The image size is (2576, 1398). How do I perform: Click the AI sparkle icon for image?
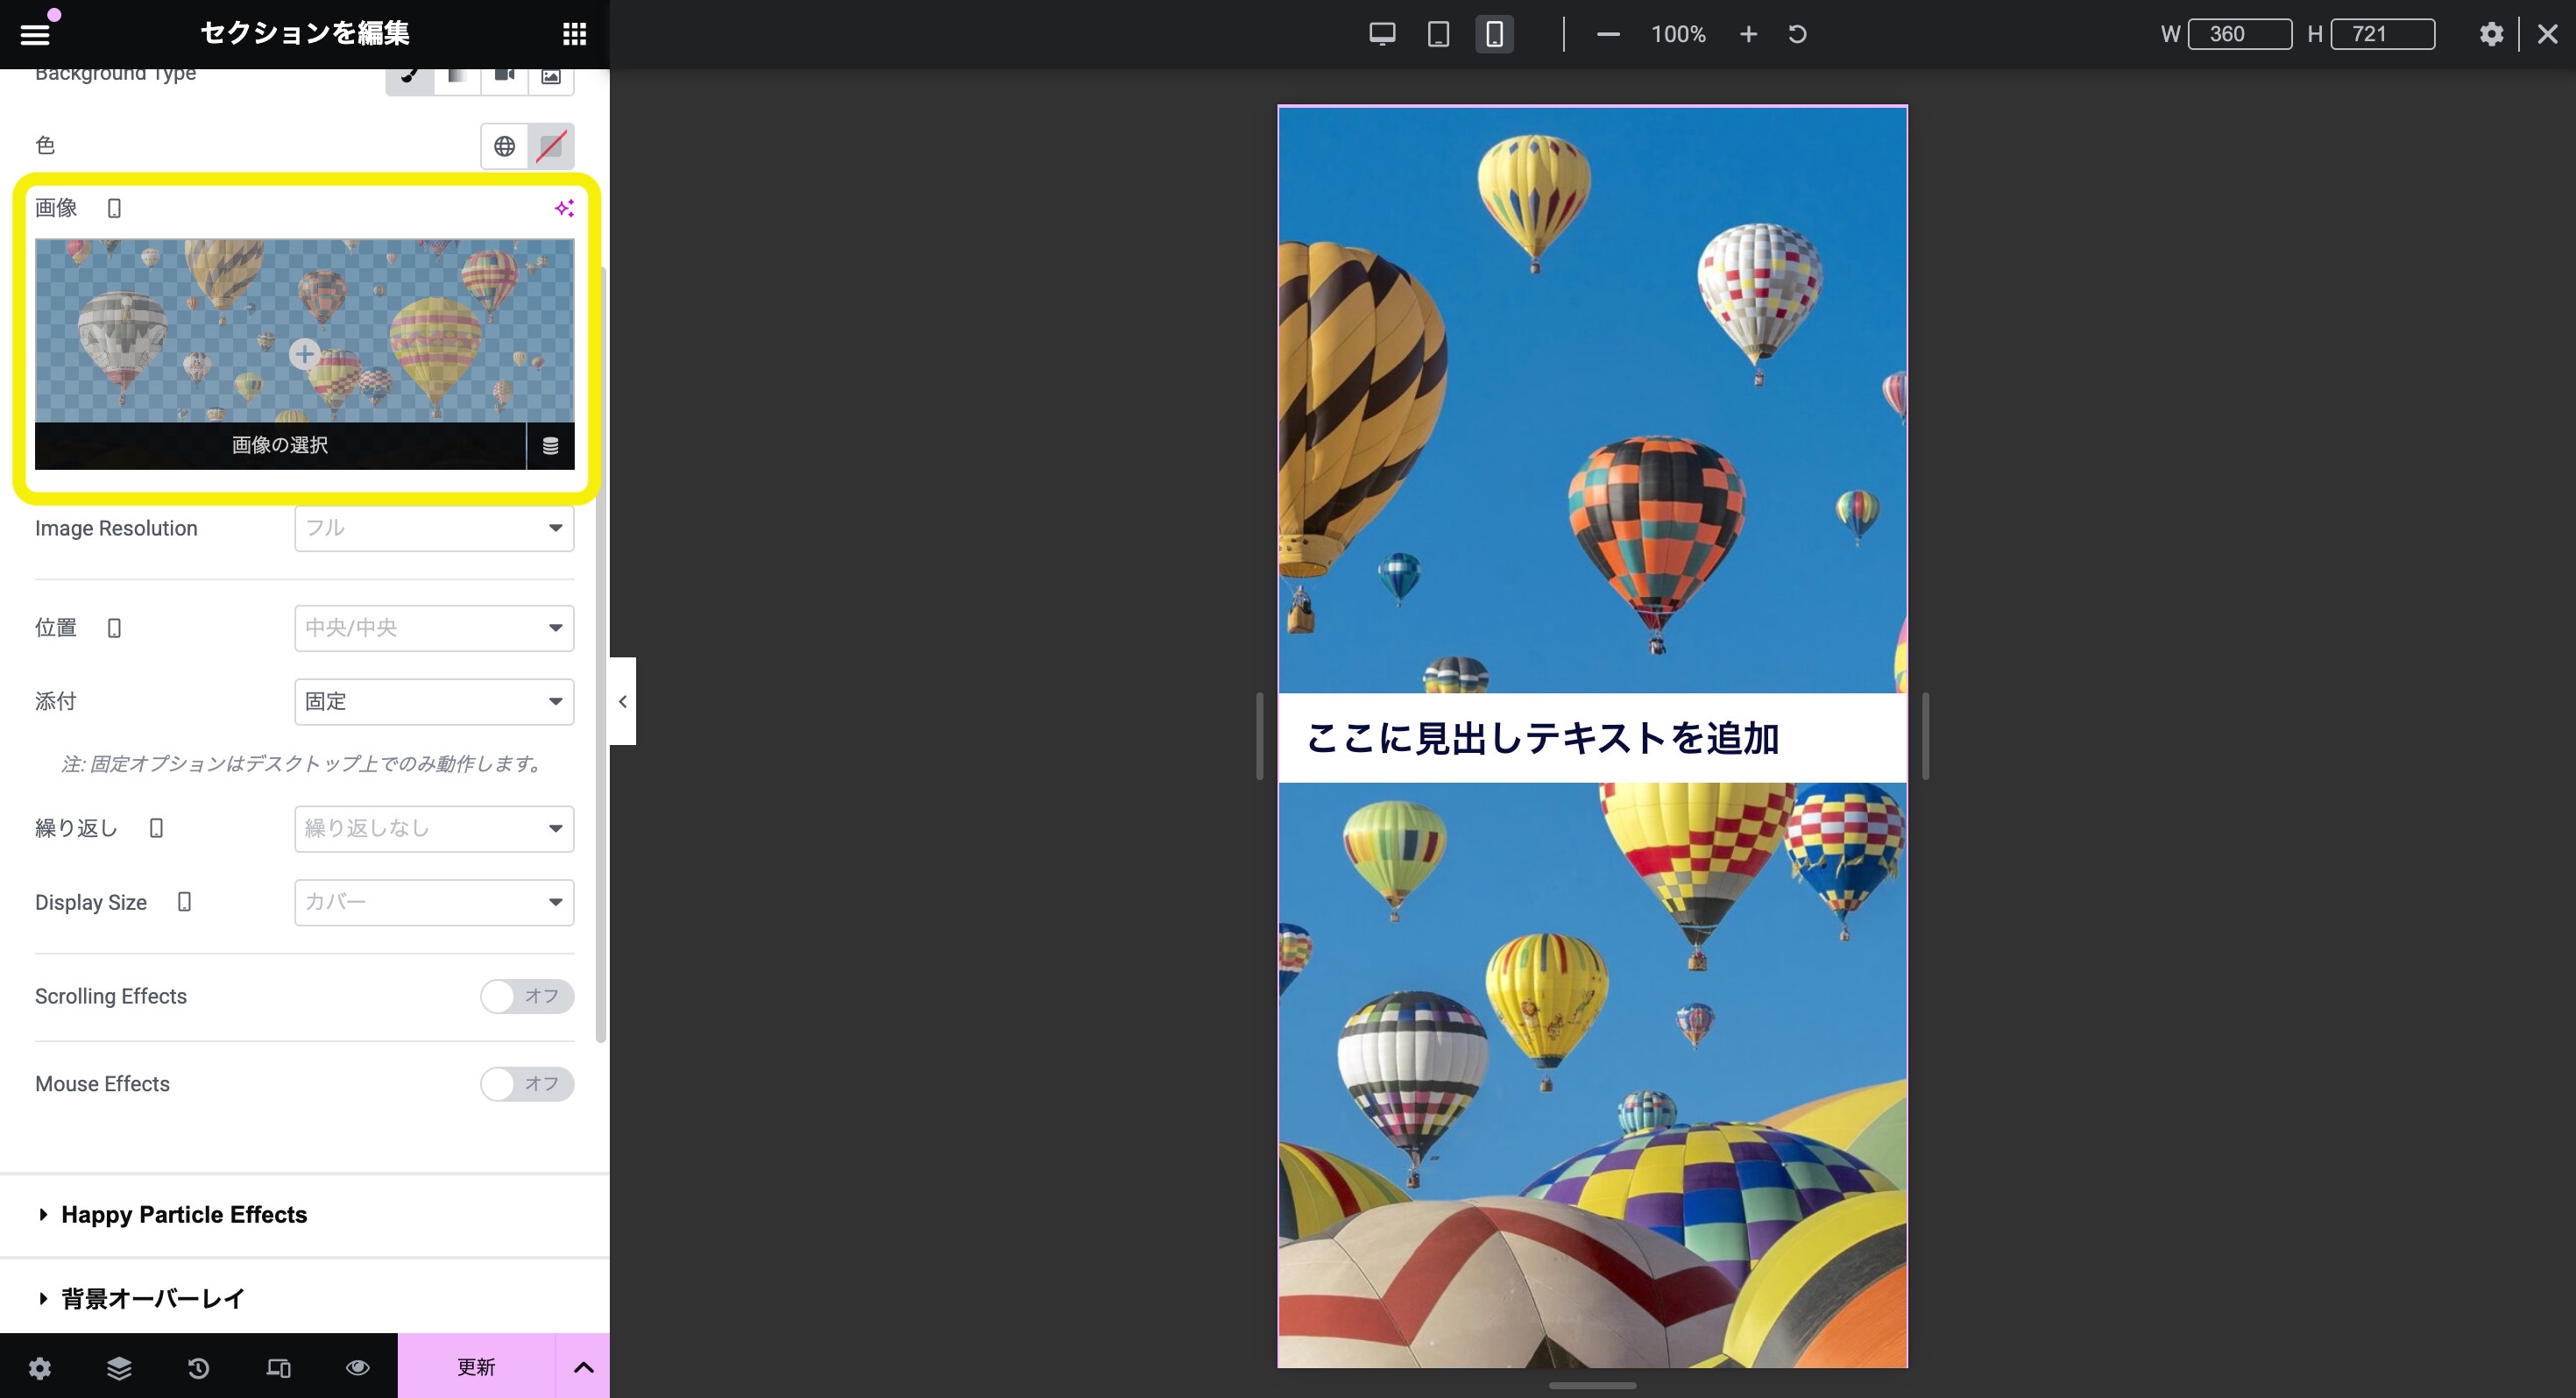point(564,208)
